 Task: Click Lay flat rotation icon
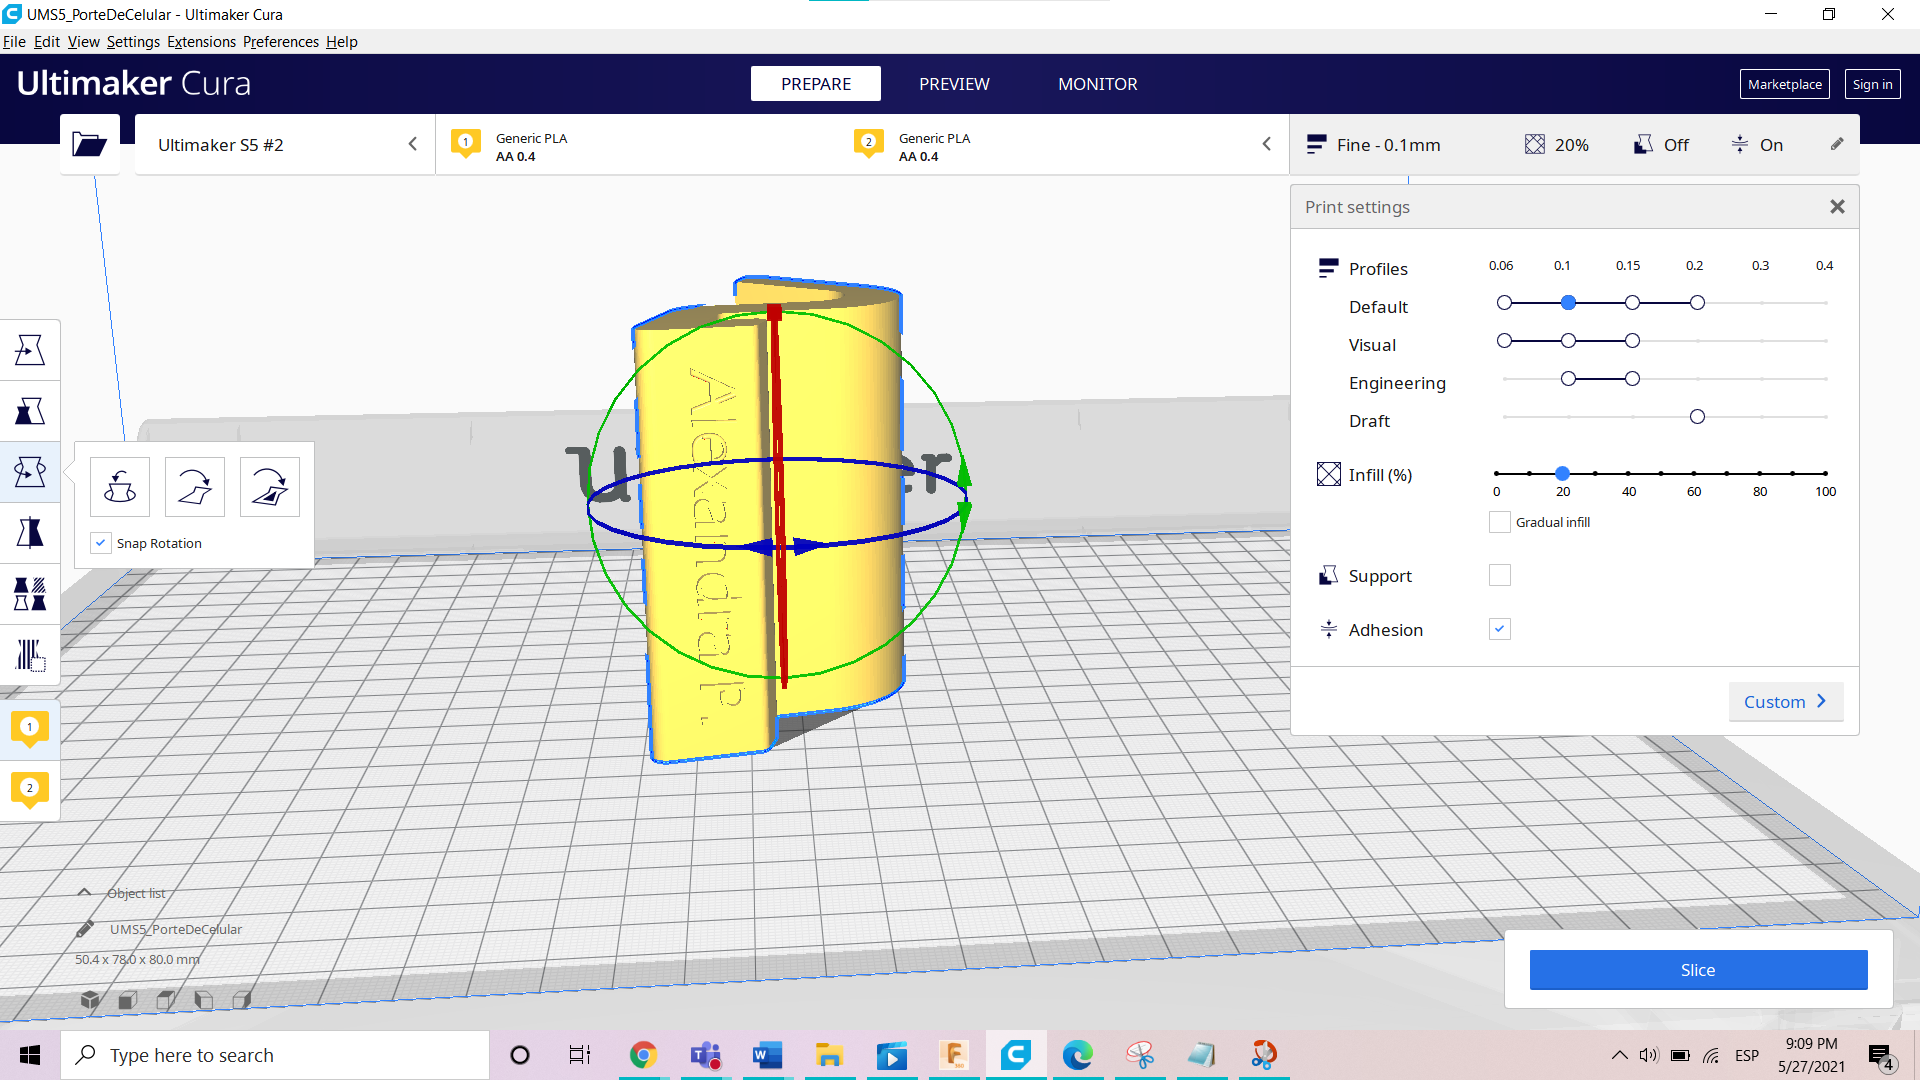[x=195, y=487]
